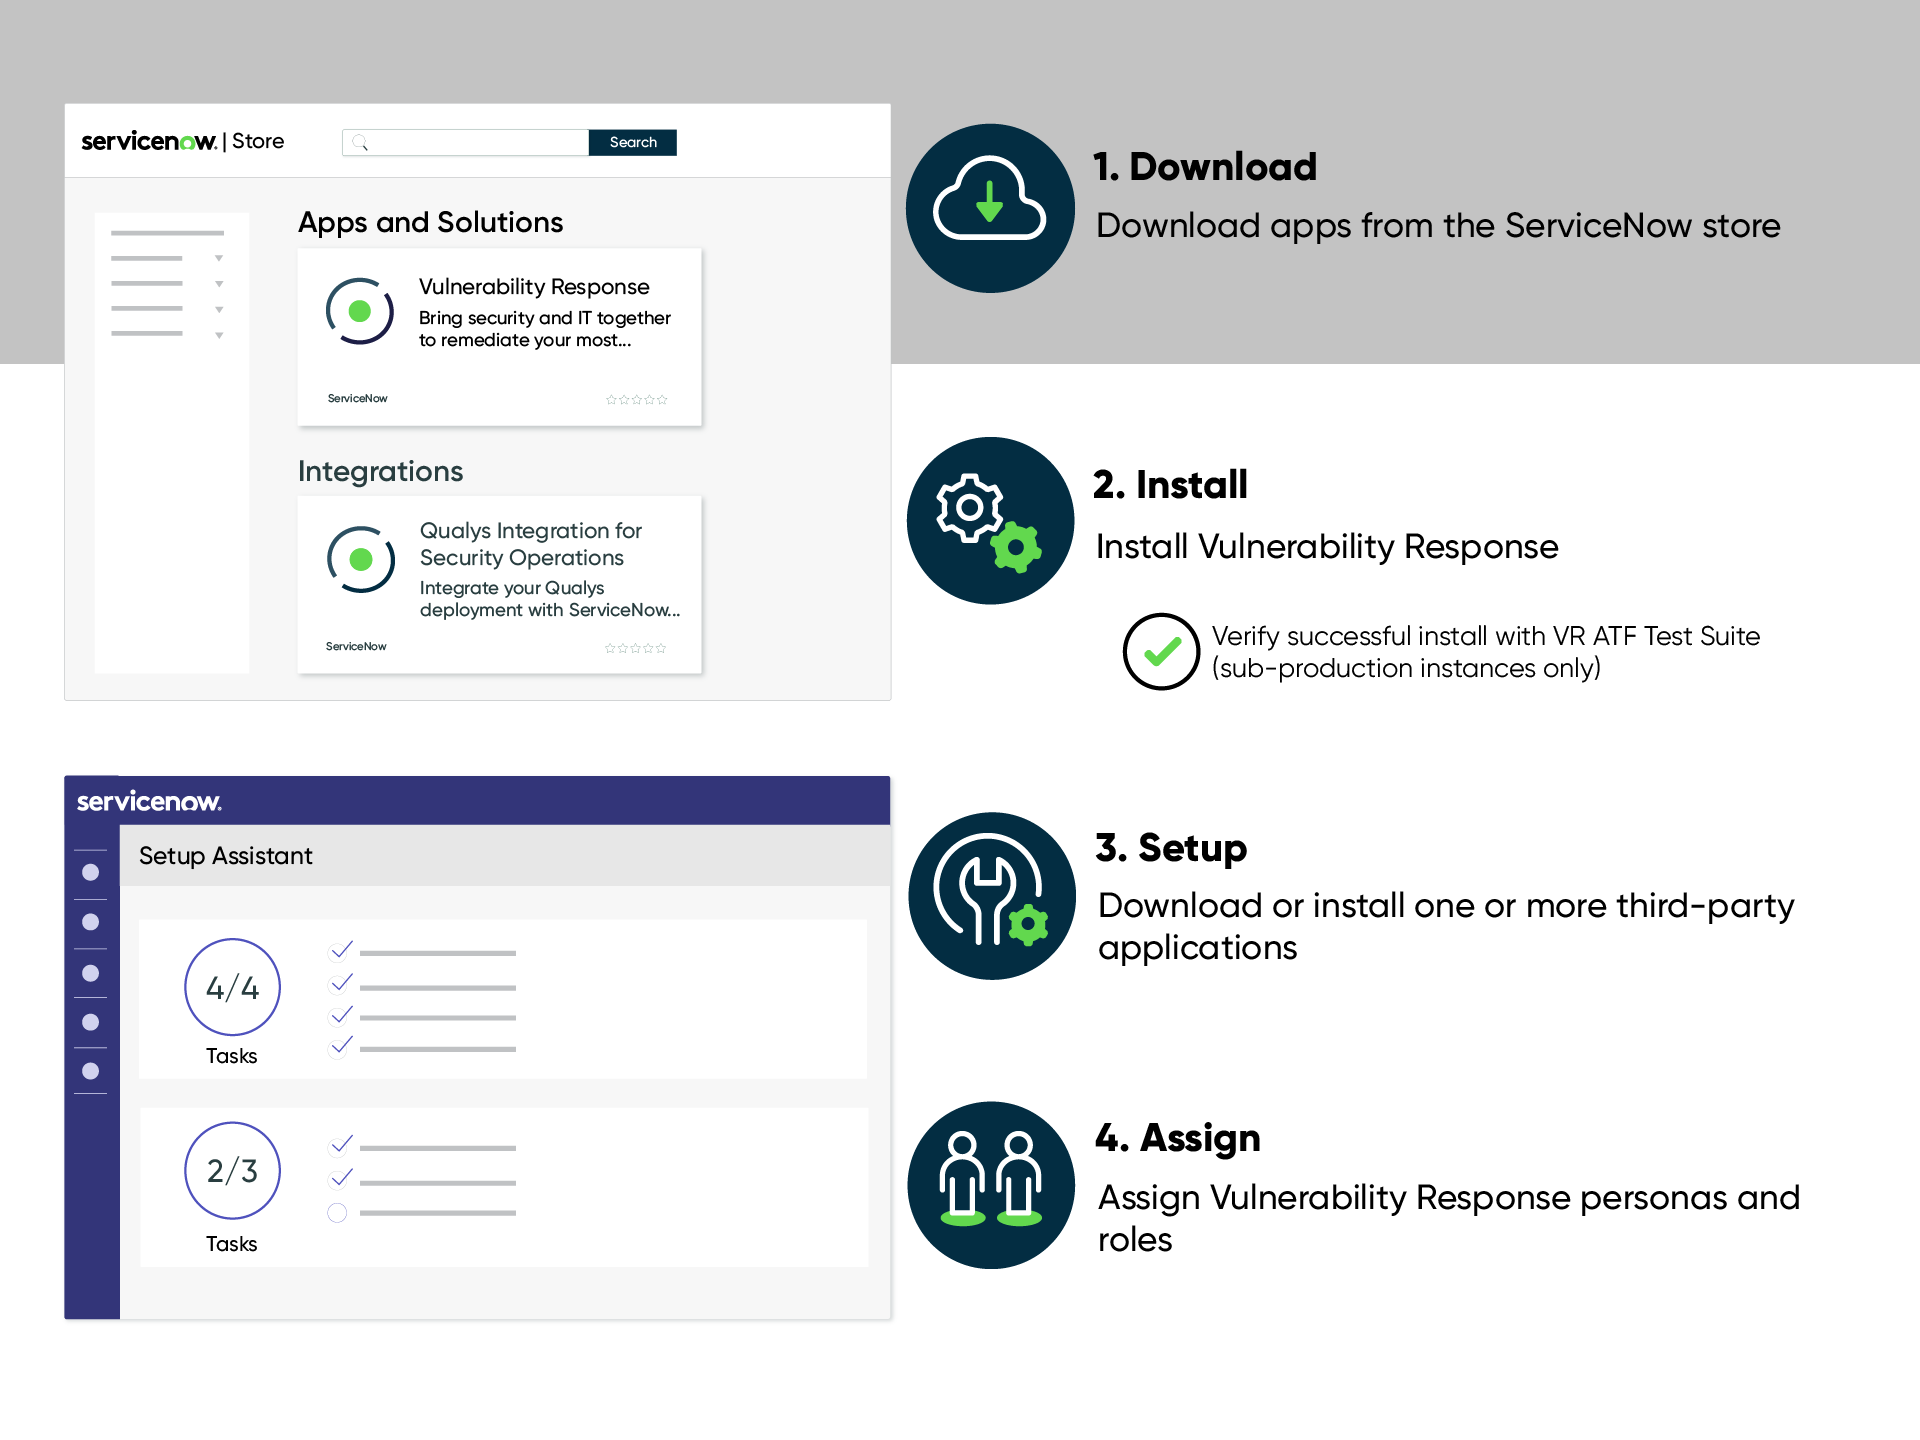
Task: Click the ServiceNow vendor label on Qualys card
Action: click(356, 646)
